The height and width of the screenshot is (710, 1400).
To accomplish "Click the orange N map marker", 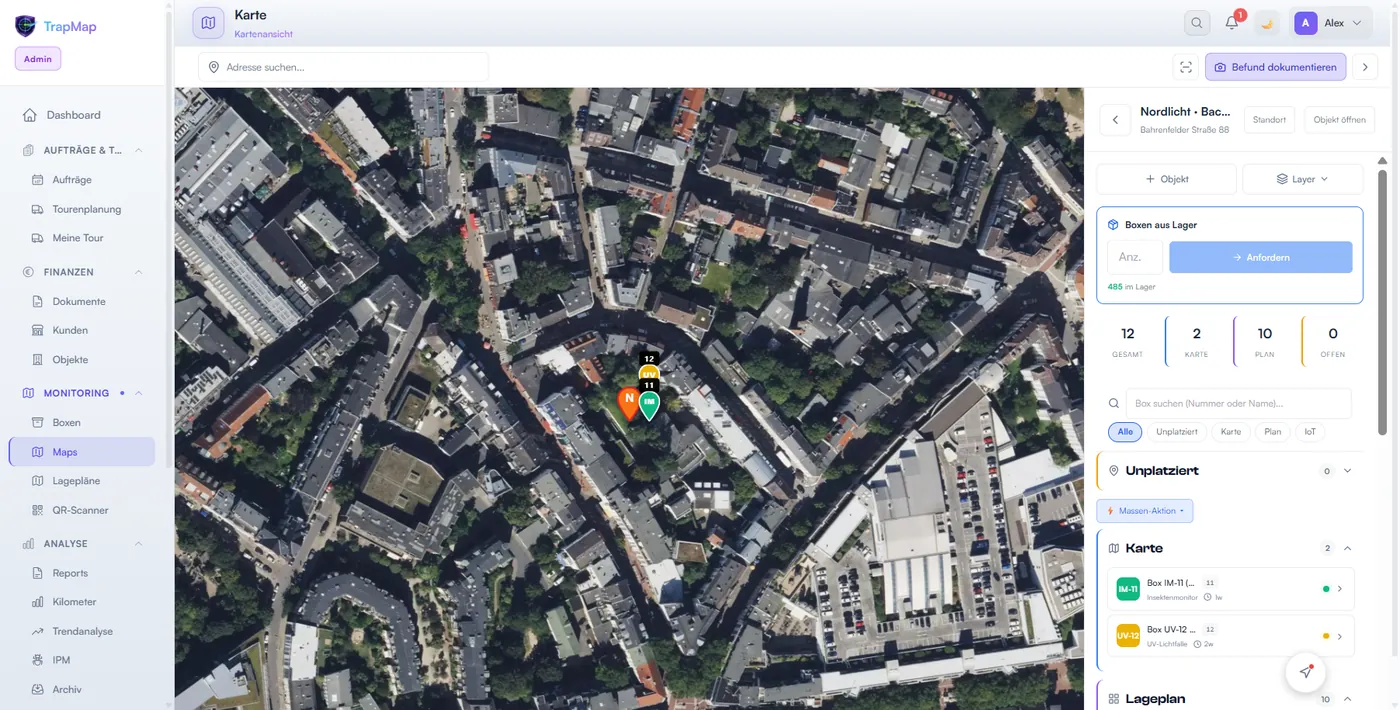I will [x=628, y=401].
